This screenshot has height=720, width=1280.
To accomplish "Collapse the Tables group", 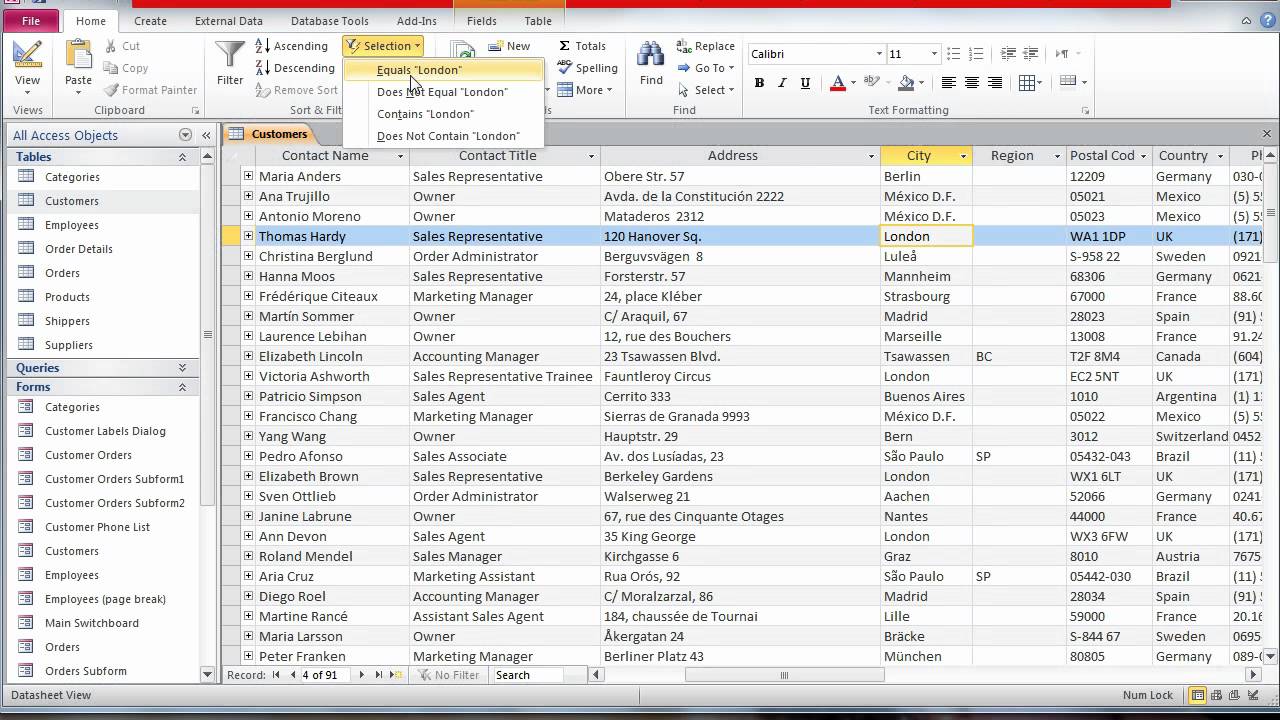I will point(182,157).
